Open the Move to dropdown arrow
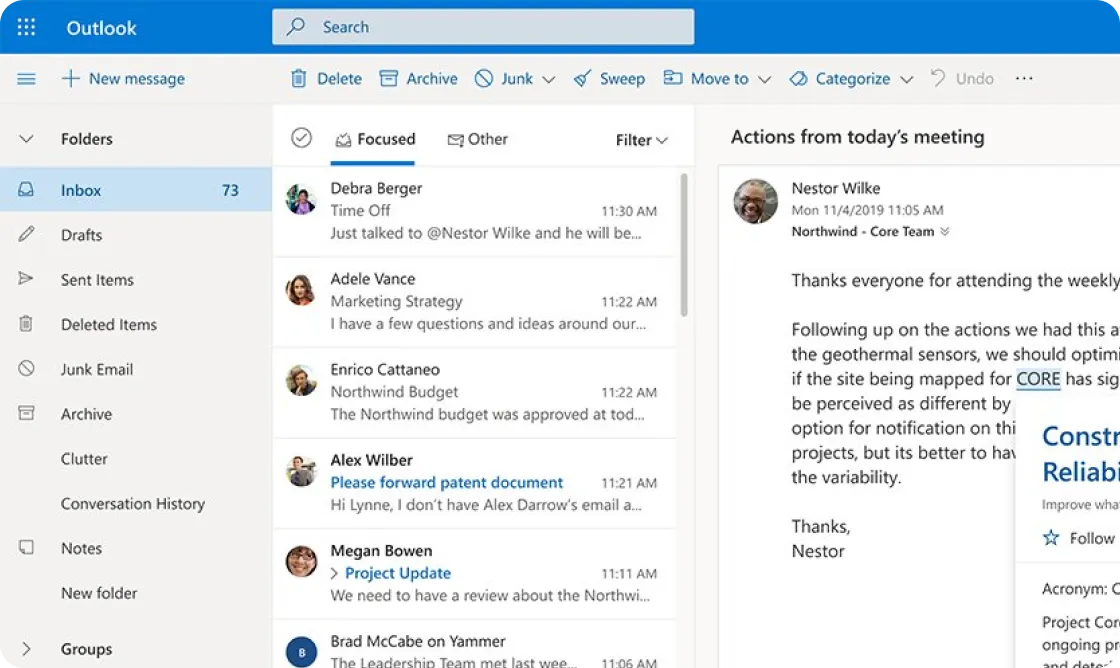Screen dimensions: 1120x668 (x=764, y=78)
